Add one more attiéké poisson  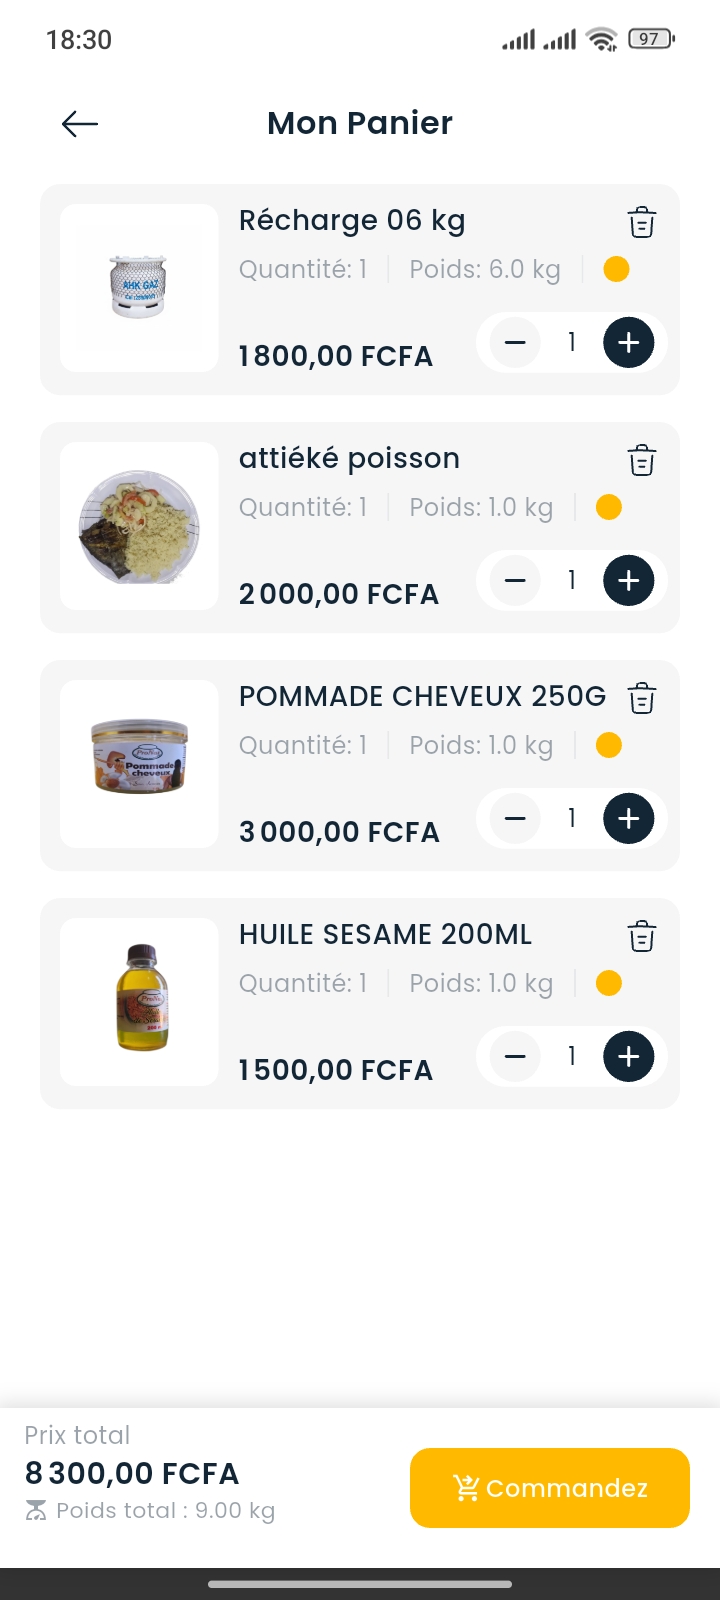pyautogui.click(x=628, y=581)
